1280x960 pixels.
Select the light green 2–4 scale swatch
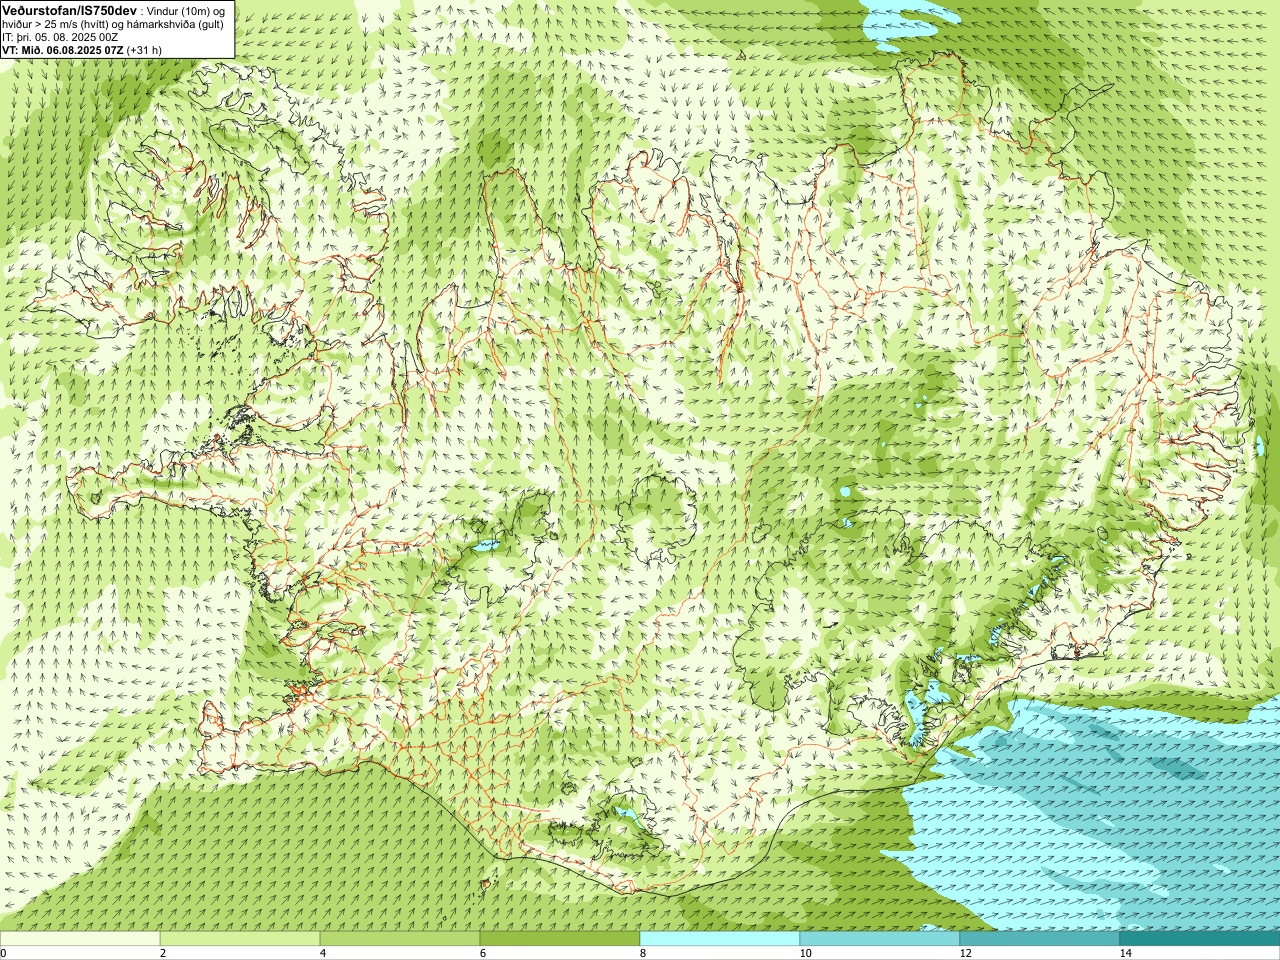(240, 939)
